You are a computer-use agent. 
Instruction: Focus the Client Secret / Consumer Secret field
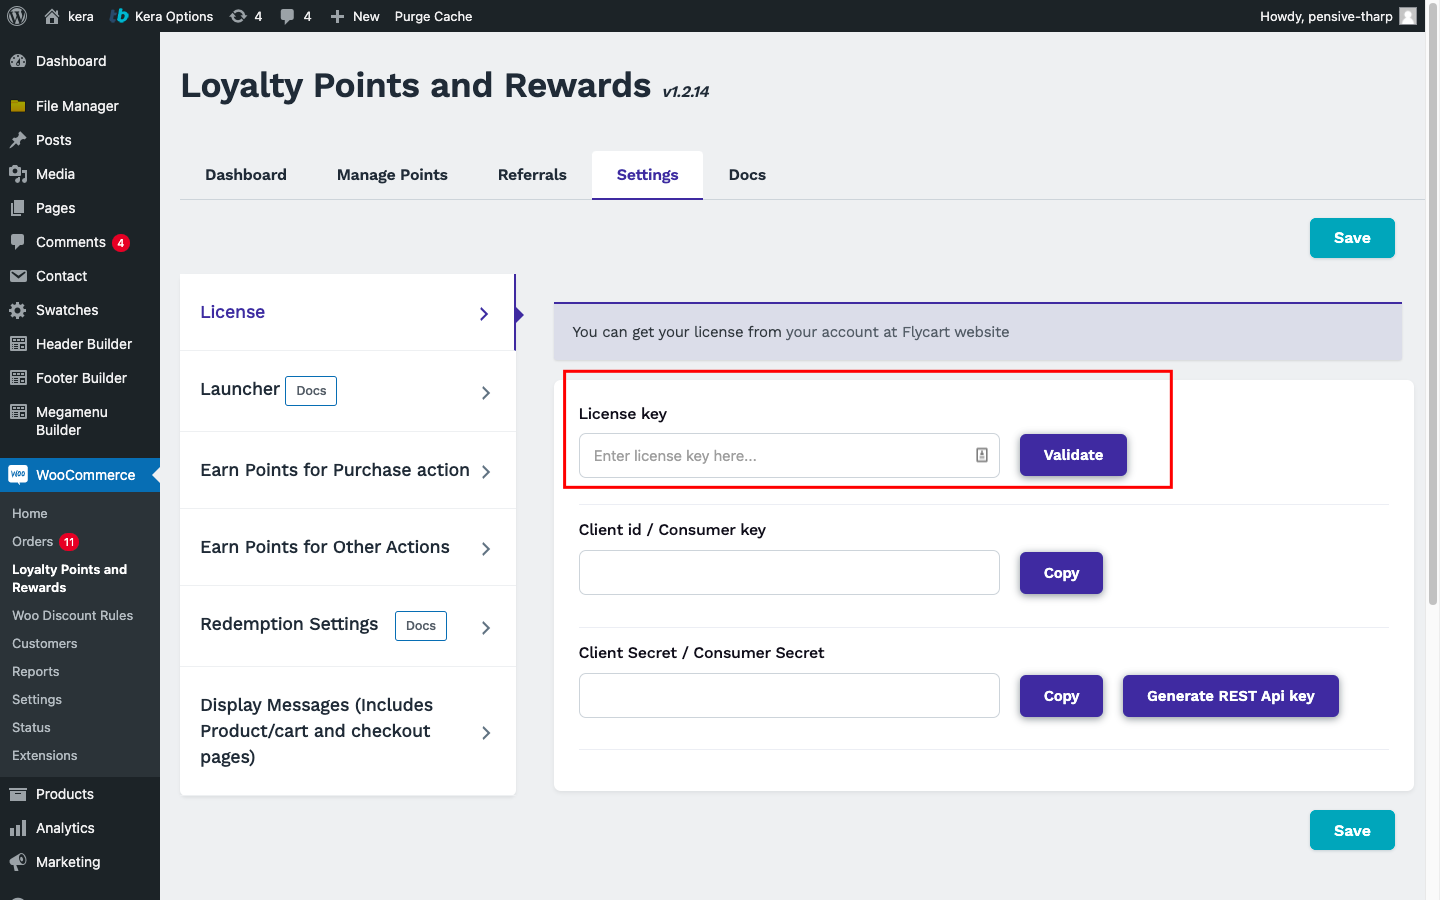tap(789, 696)
